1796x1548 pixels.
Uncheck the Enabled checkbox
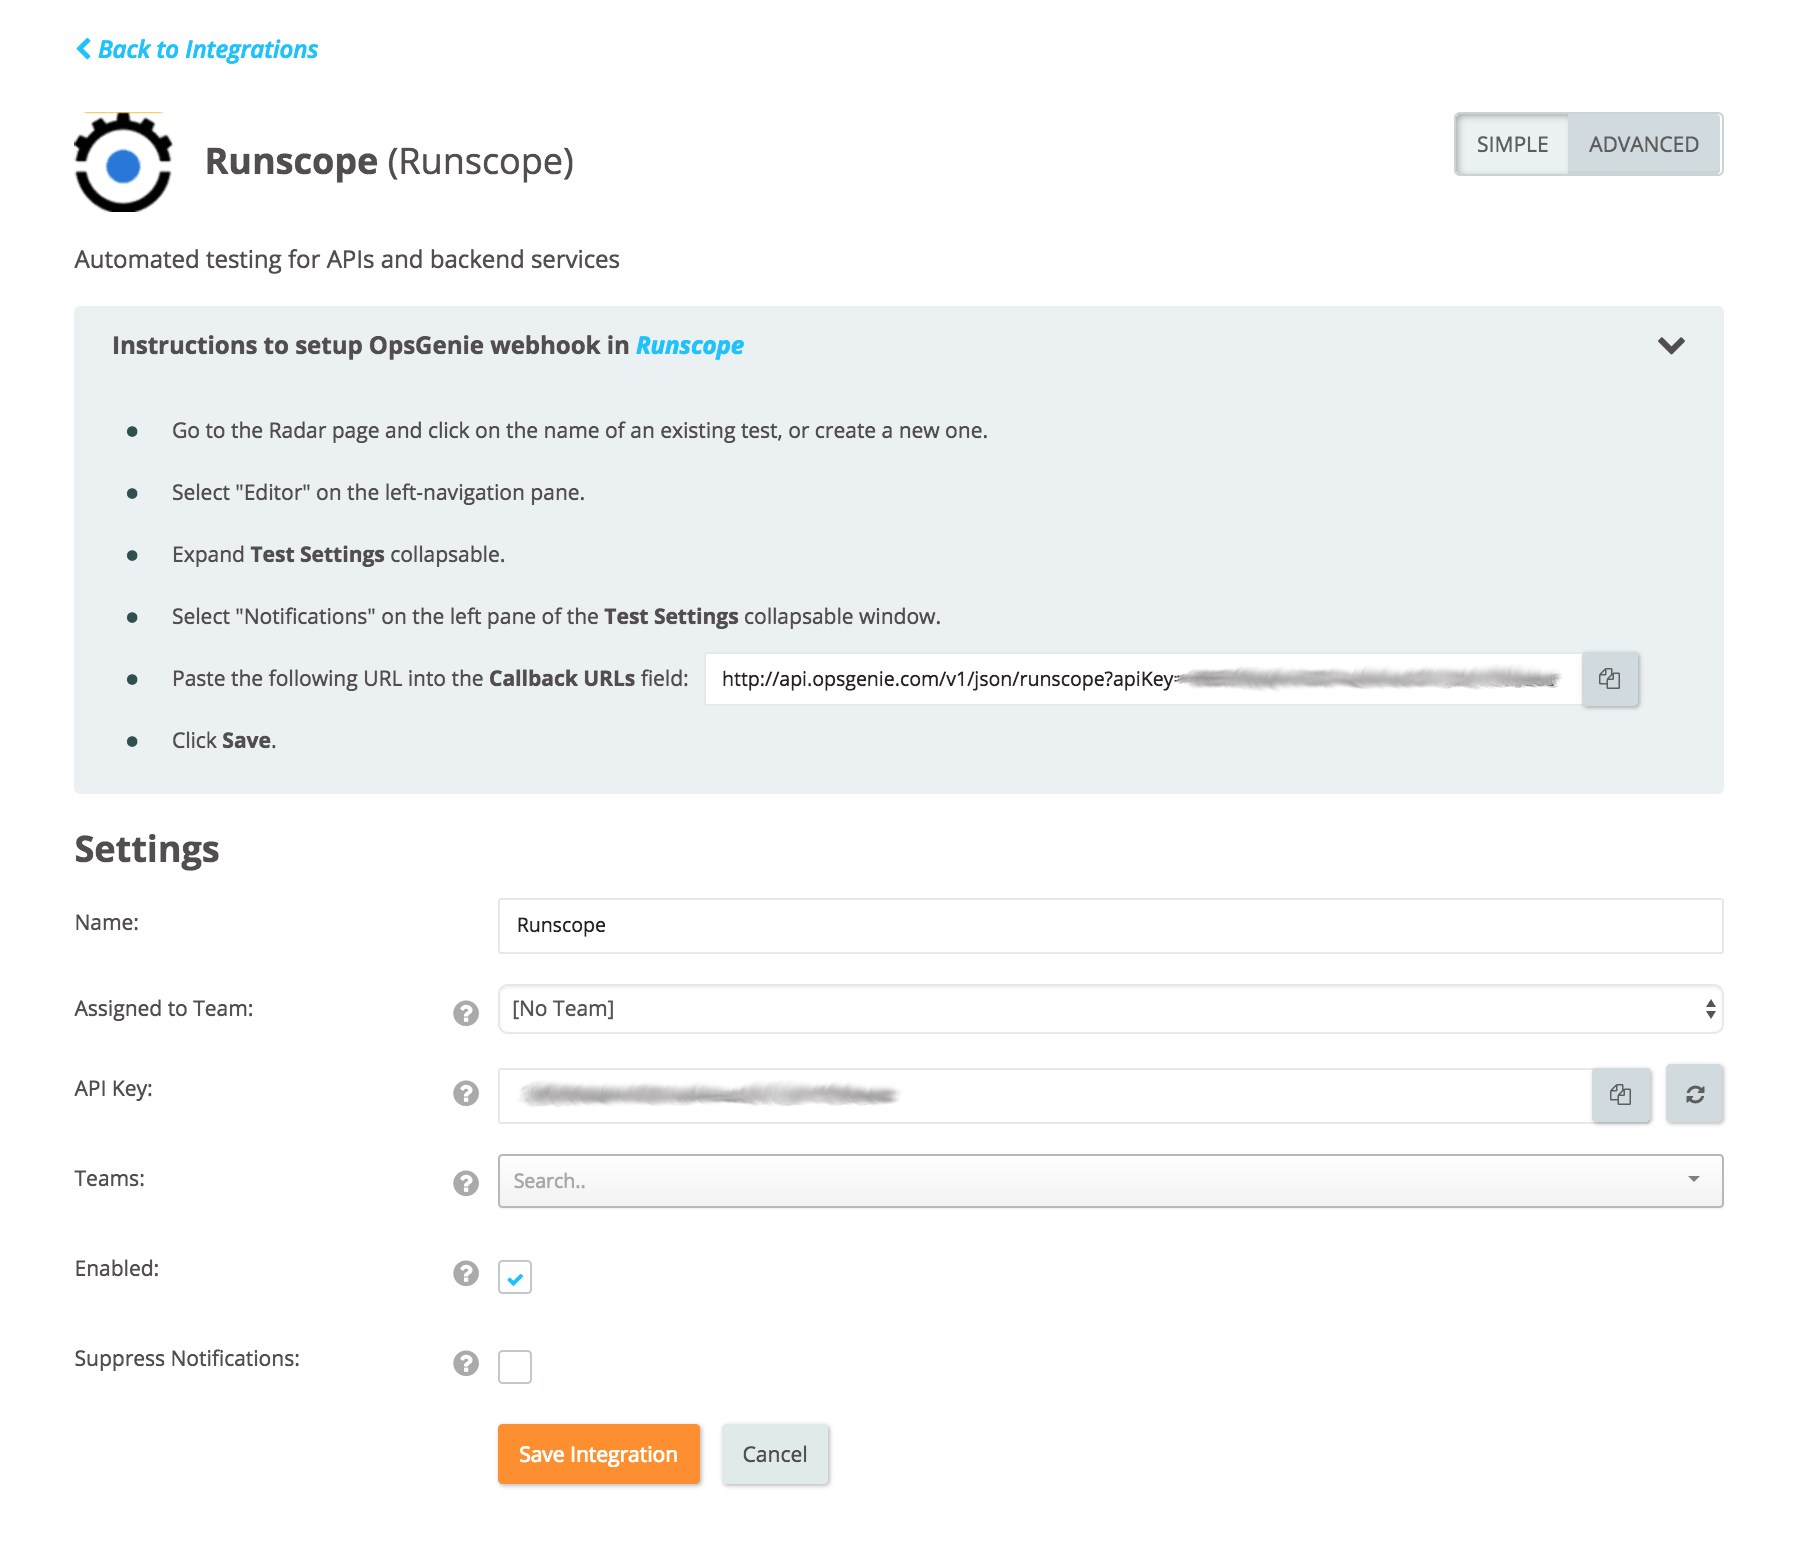pyautogui.click(x=515, y=1277)
